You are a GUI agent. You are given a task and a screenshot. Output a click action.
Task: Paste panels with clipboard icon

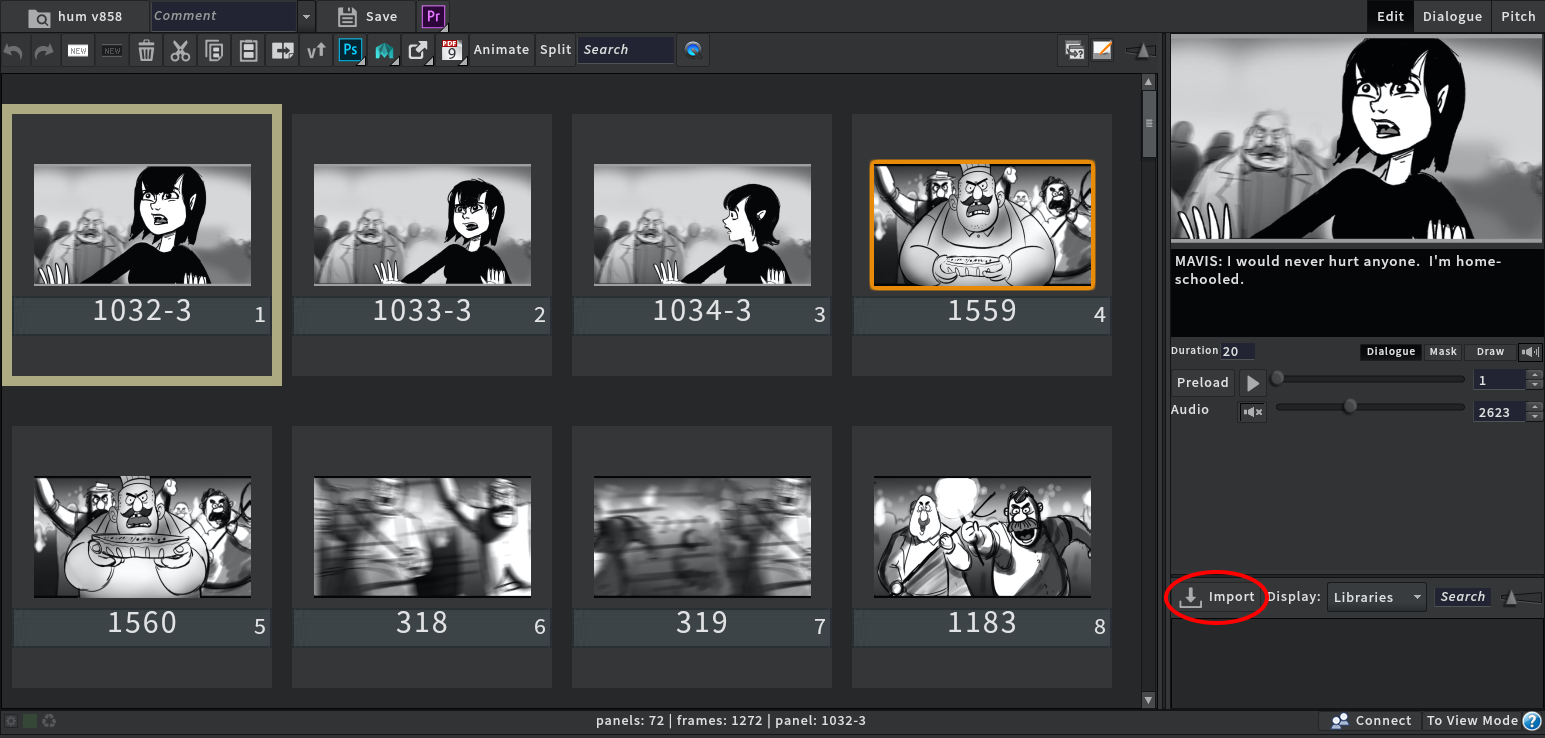tap(248, 50)
